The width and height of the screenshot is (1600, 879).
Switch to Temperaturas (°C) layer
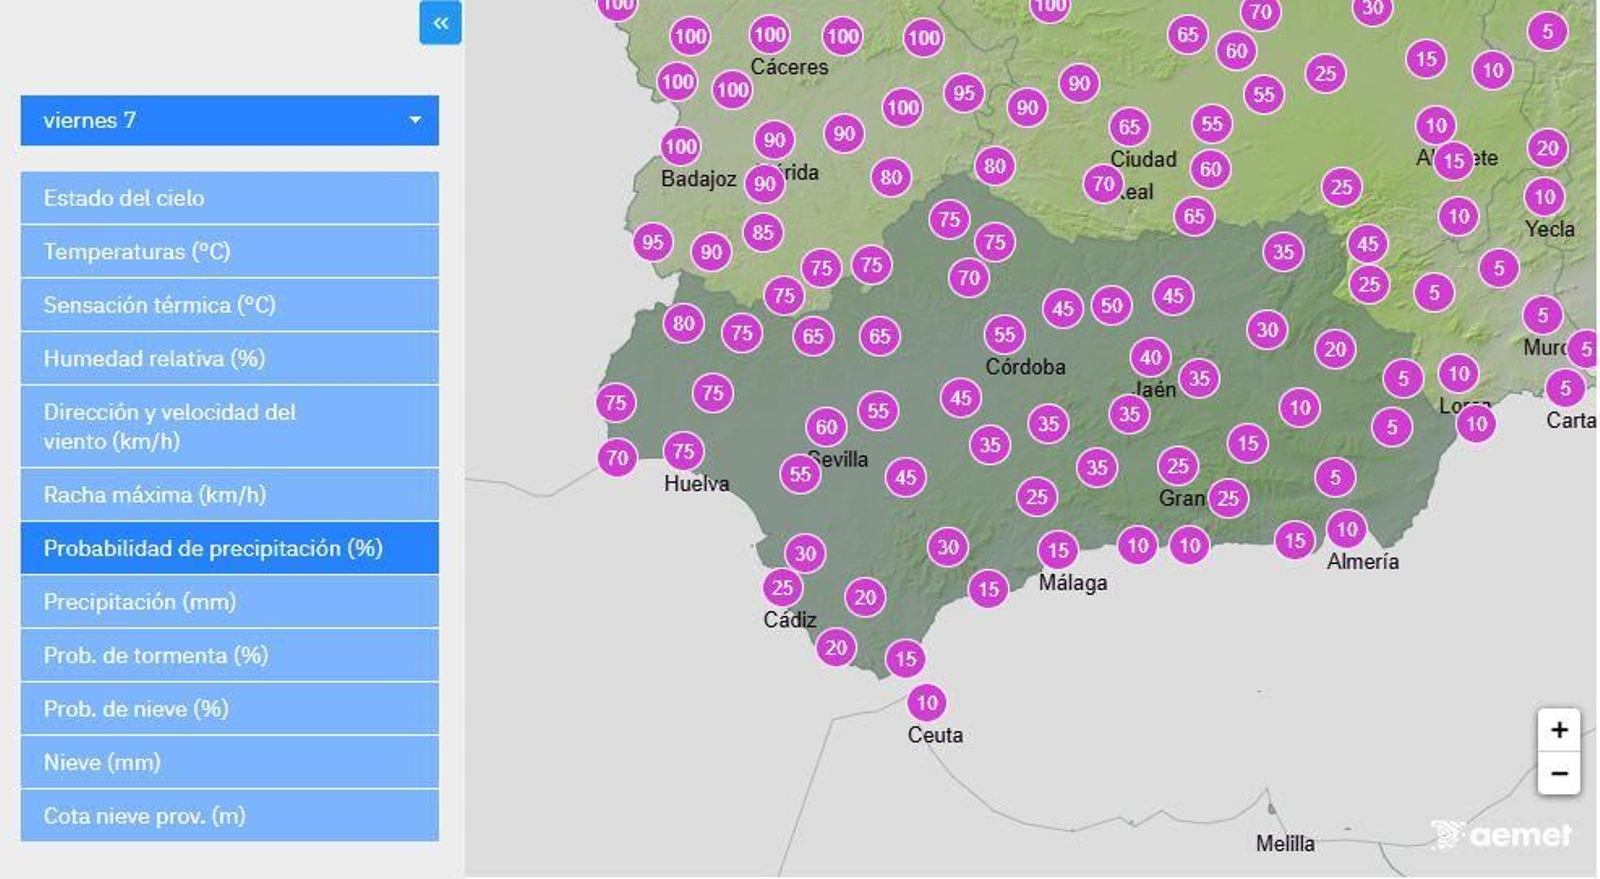(229, 251)
